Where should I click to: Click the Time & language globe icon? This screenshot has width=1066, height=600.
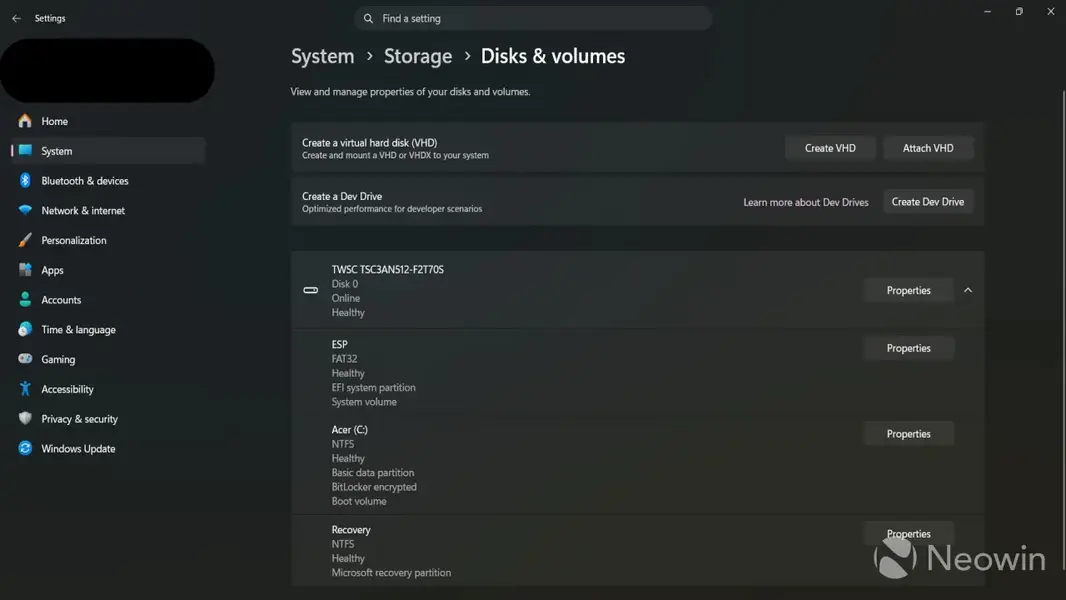(25, 329)
